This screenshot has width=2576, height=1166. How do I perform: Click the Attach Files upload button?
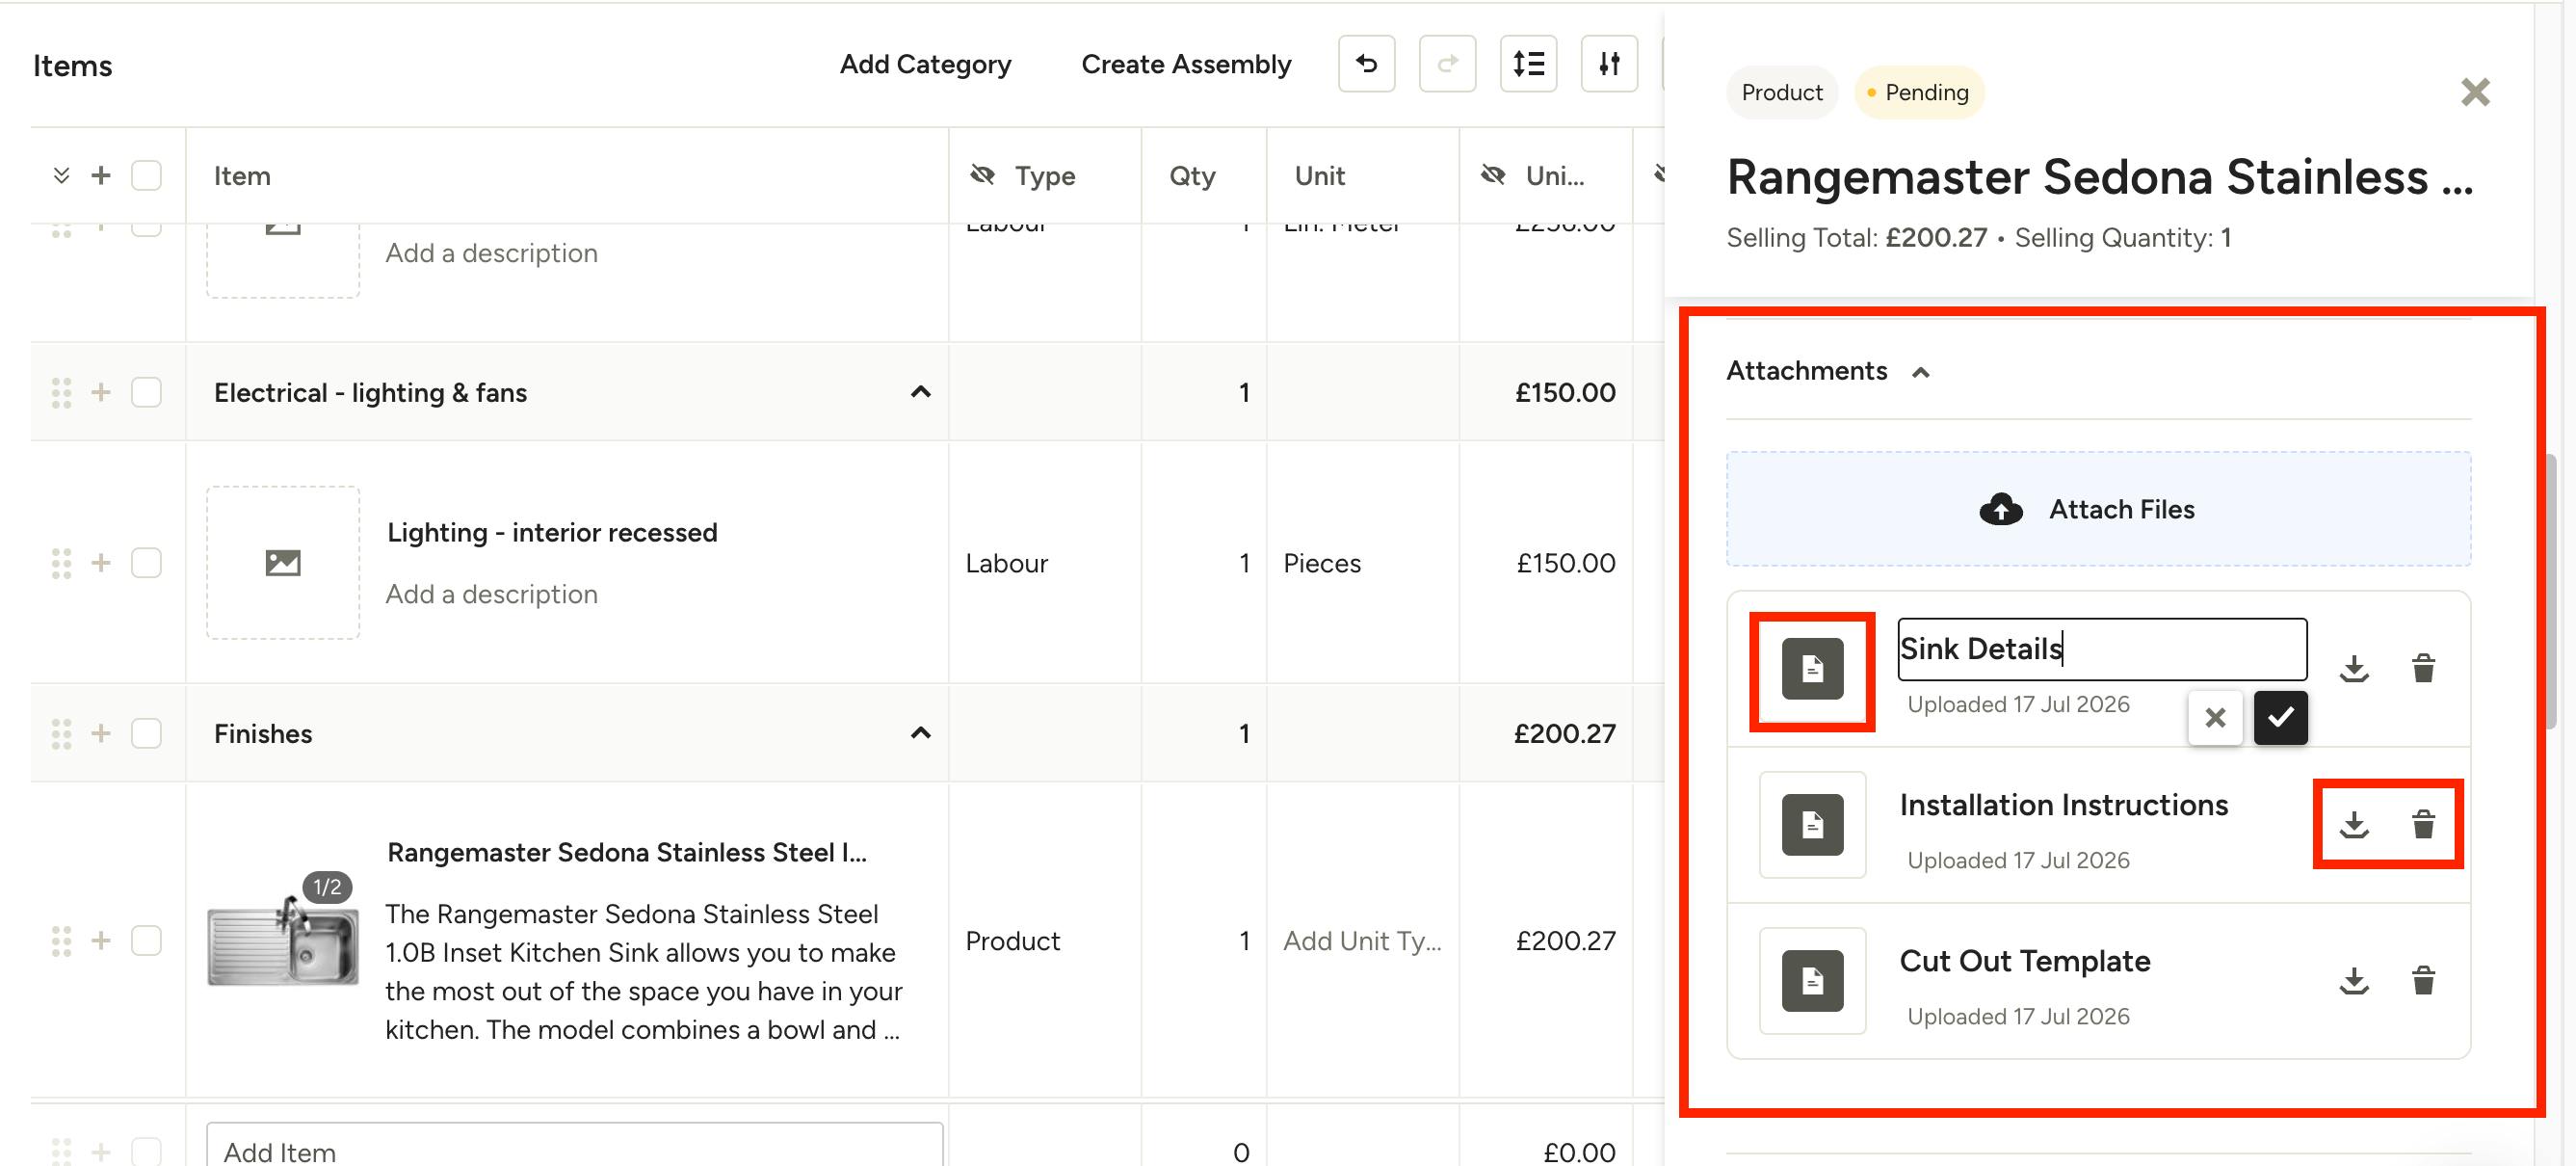2098,509
